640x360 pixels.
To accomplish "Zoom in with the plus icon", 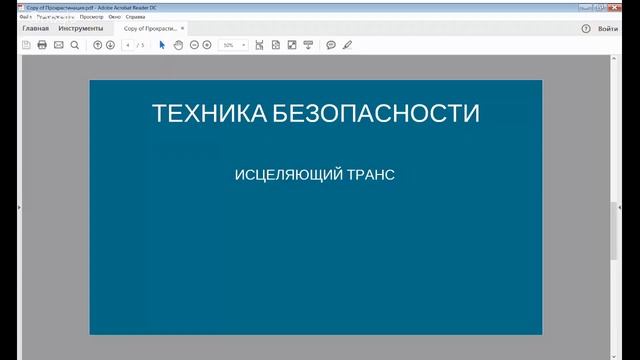I will coord(207,45).
